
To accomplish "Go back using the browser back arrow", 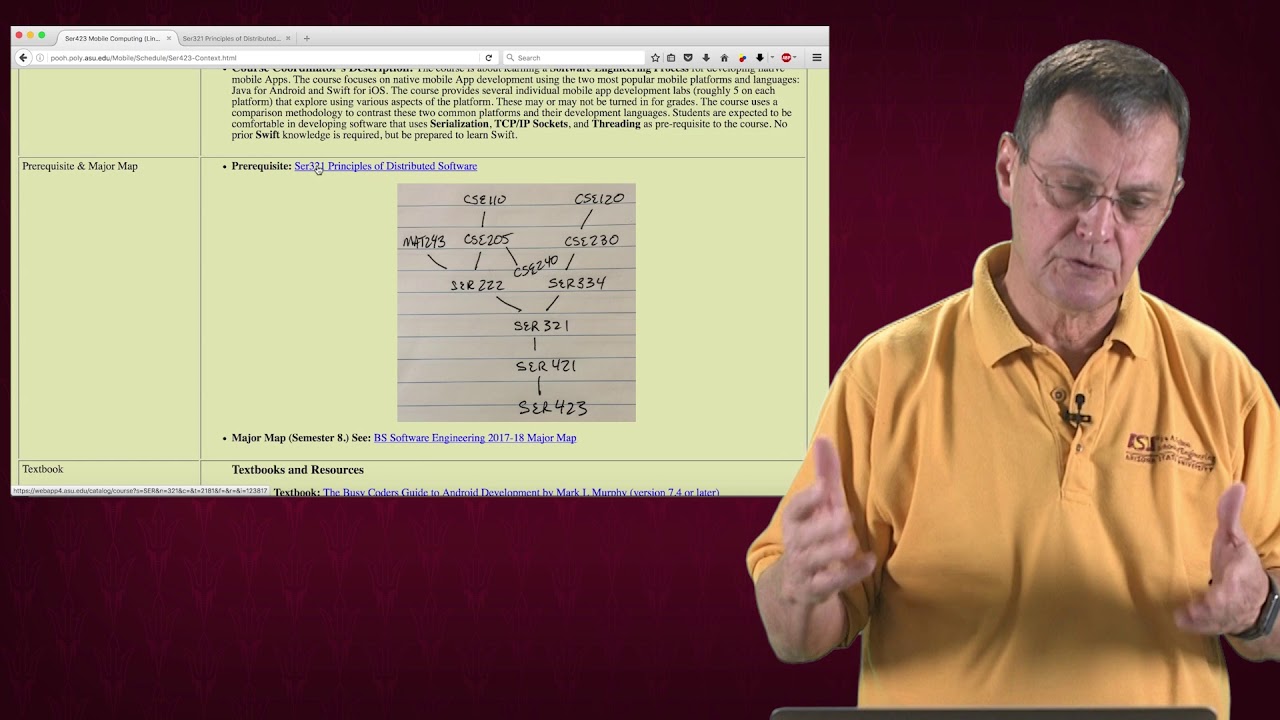I will [23, 58].
